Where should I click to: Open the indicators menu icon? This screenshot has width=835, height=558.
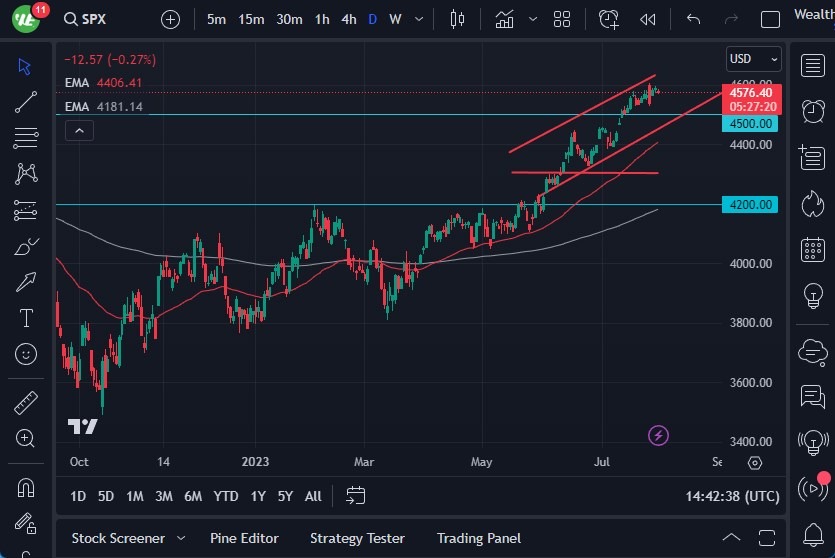click(505, 19)
